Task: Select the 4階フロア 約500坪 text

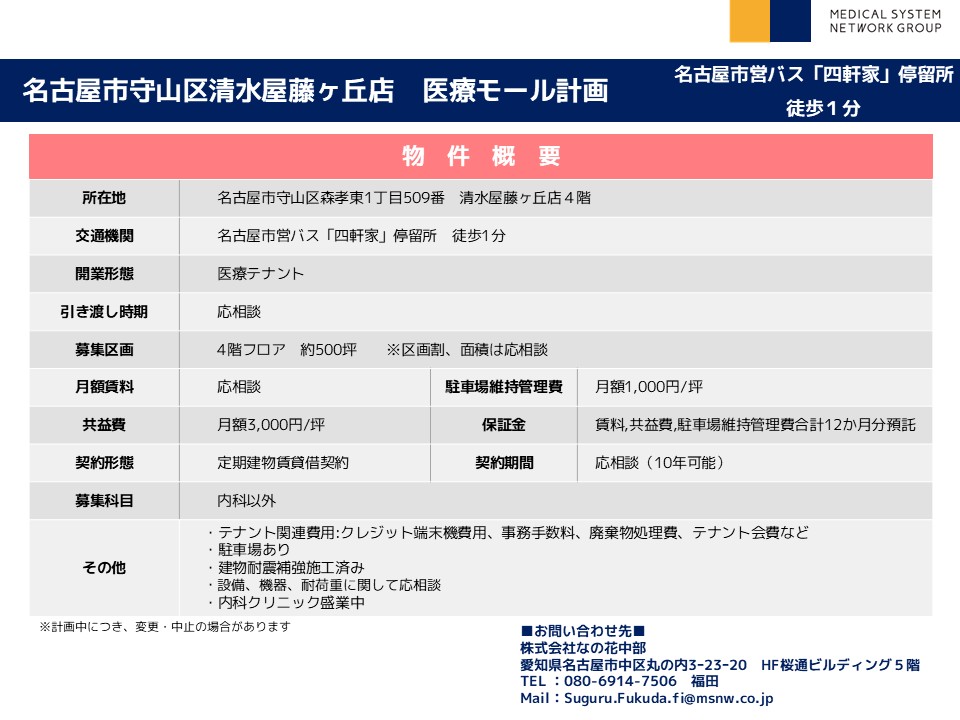Action: [x=286, y=350]
